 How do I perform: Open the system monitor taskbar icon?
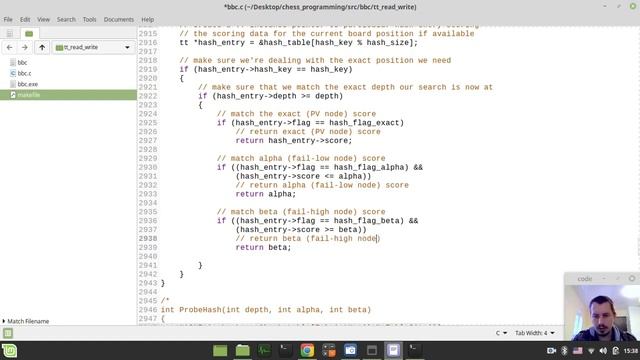point(264,351)
